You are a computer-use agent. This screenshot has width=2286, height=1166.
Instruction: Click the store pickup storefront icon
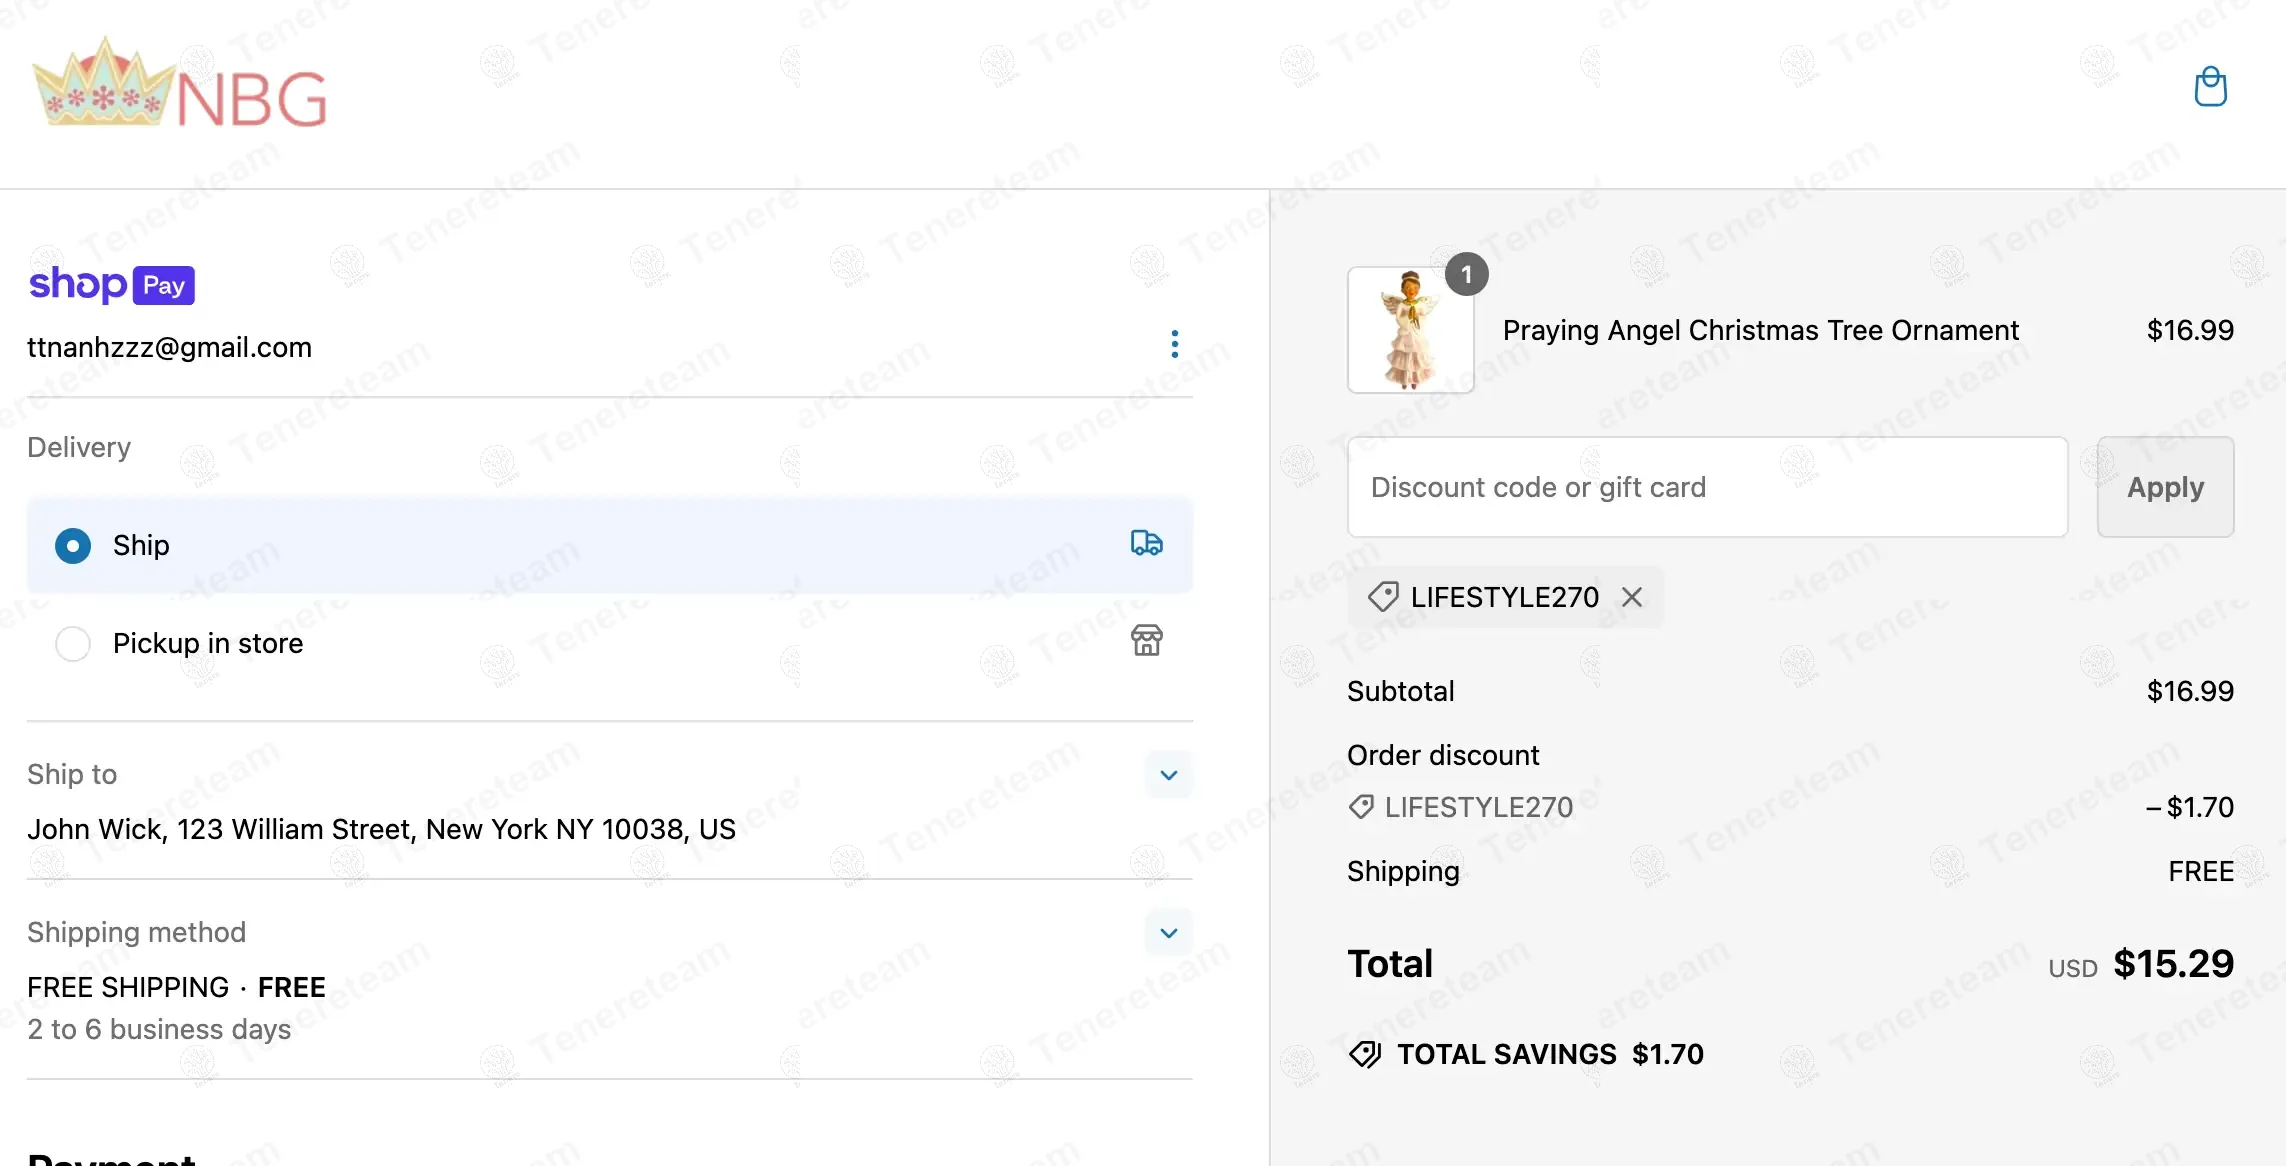[x=1146, y=641]
